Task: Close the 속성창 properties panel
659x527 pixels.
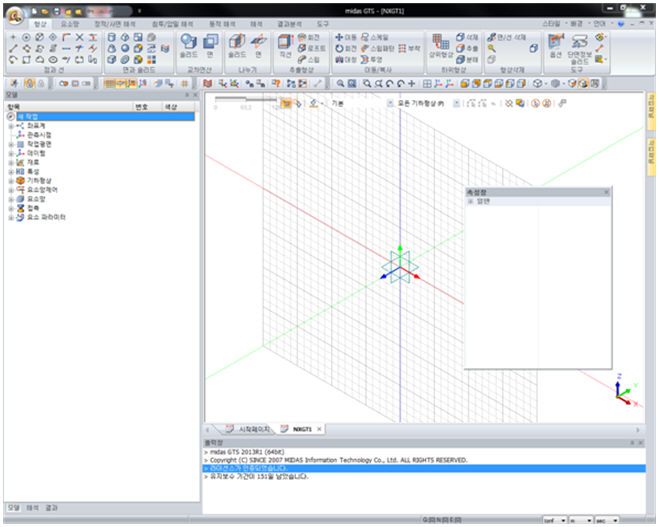Action: pyautogui.click(x=605, y=191)
